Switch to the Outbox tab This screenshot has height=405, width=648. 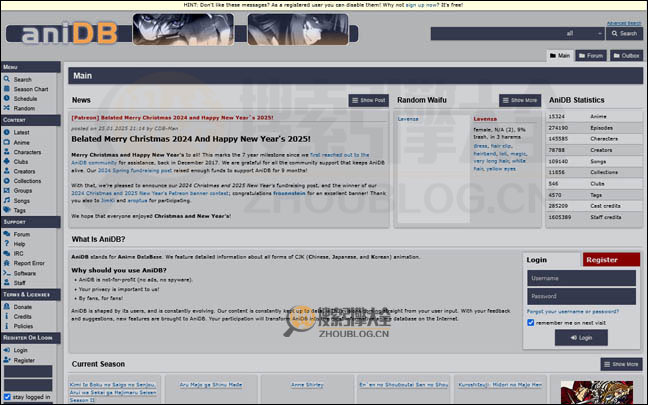point(627,55)
